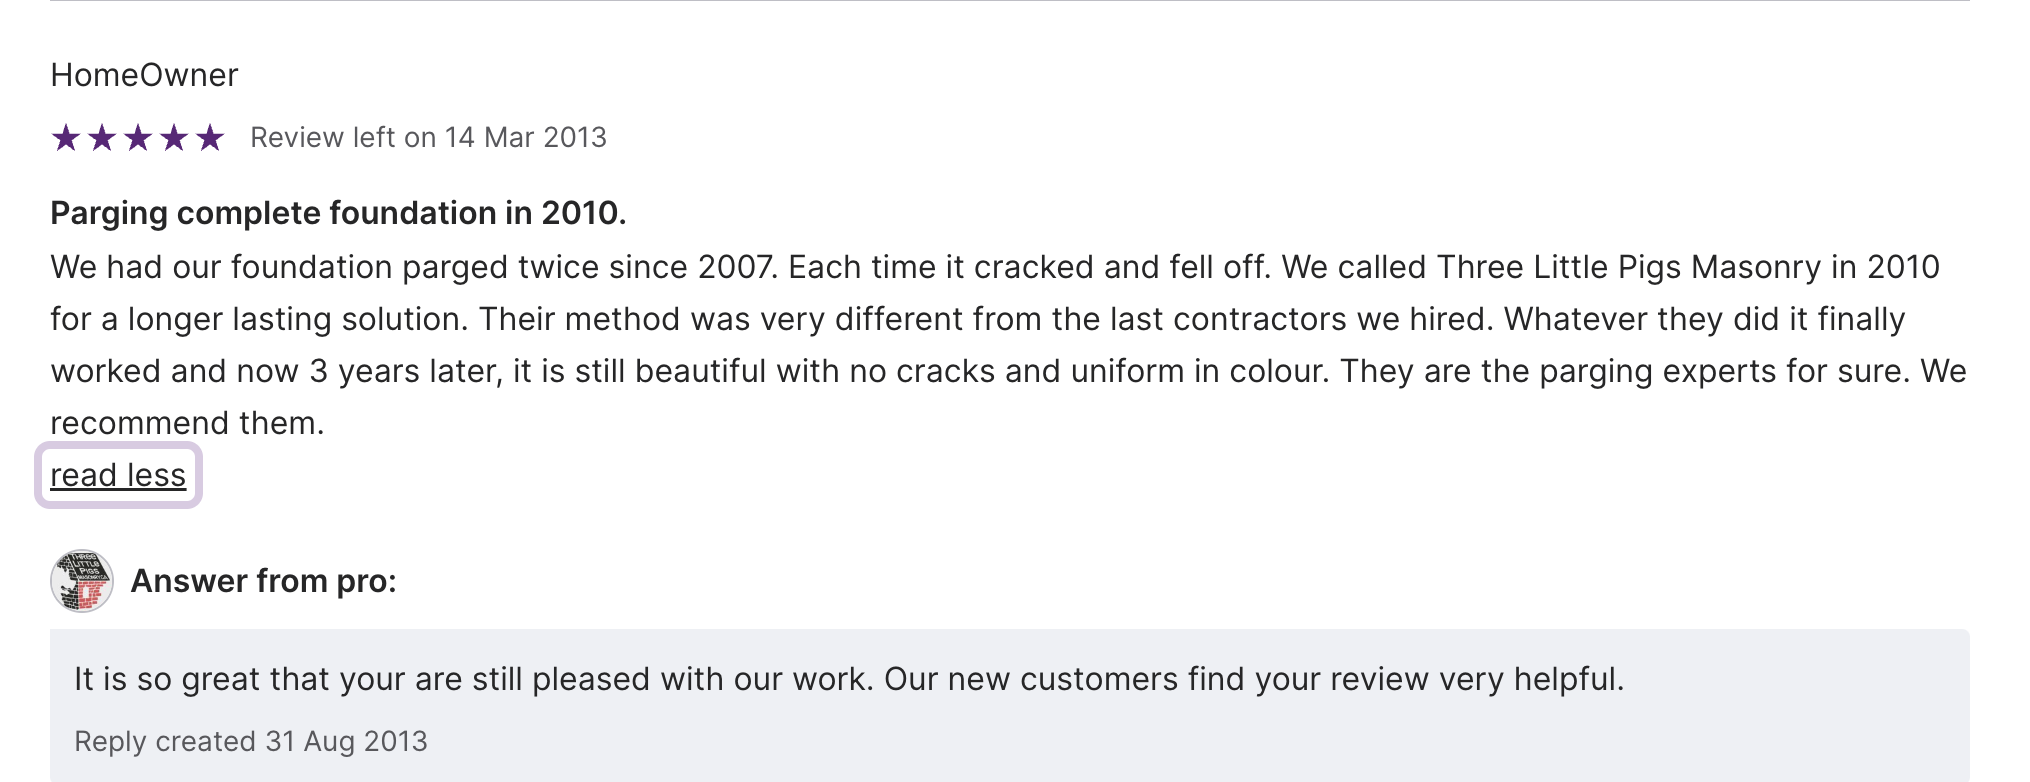Viewport: 2030px width, 782px height.
Task: Click the first purple rating star
Action: click(66, 138)
